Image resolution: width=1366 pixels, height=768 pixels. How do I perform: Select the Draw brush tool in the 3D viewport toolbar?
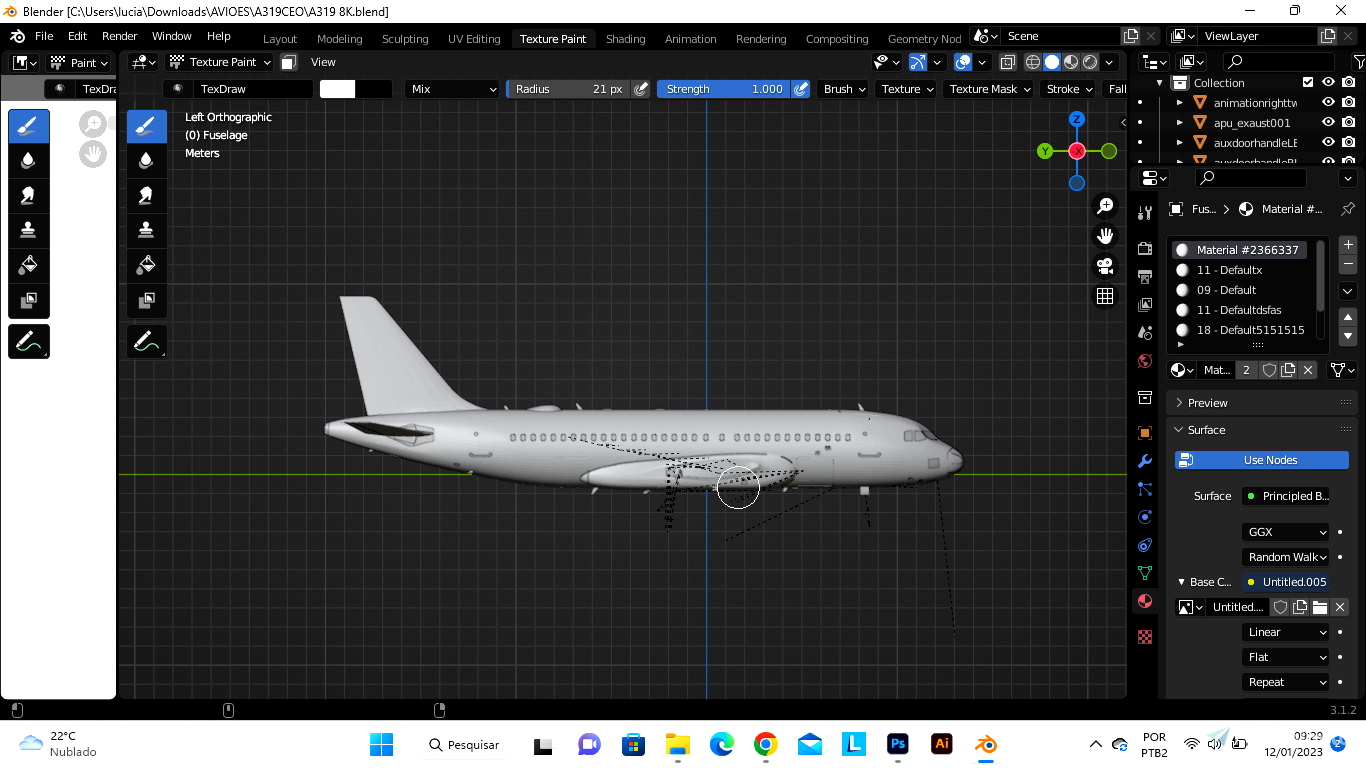click(147, 126)
